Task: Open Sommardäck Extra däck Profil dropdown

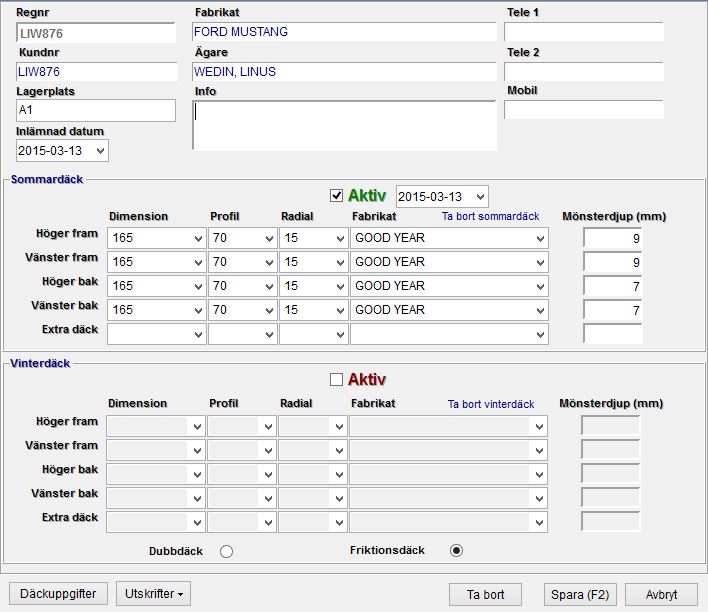Action: coord(270,335)
